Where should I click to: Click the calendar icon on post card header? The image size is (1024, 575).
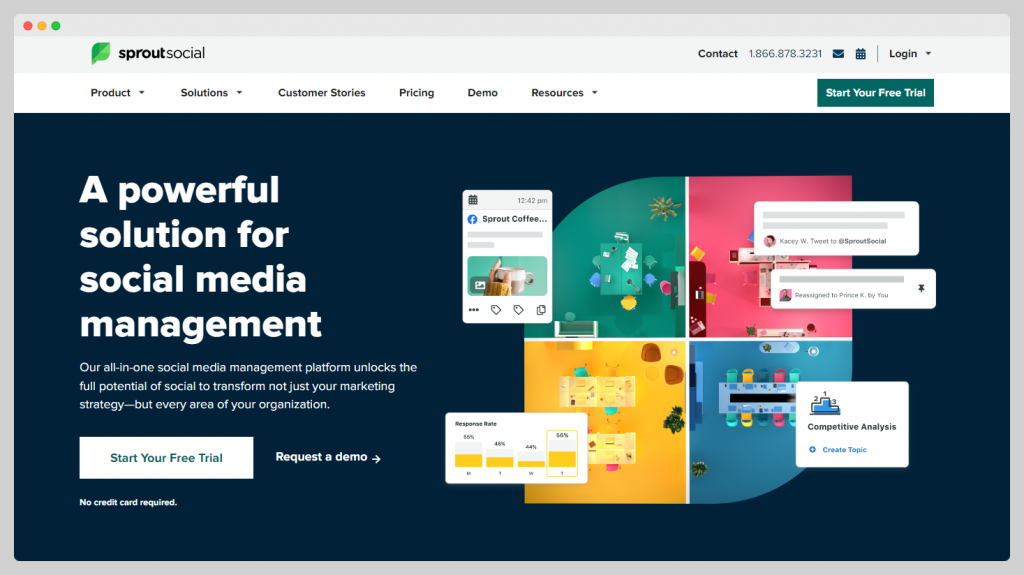click(473, 200)
